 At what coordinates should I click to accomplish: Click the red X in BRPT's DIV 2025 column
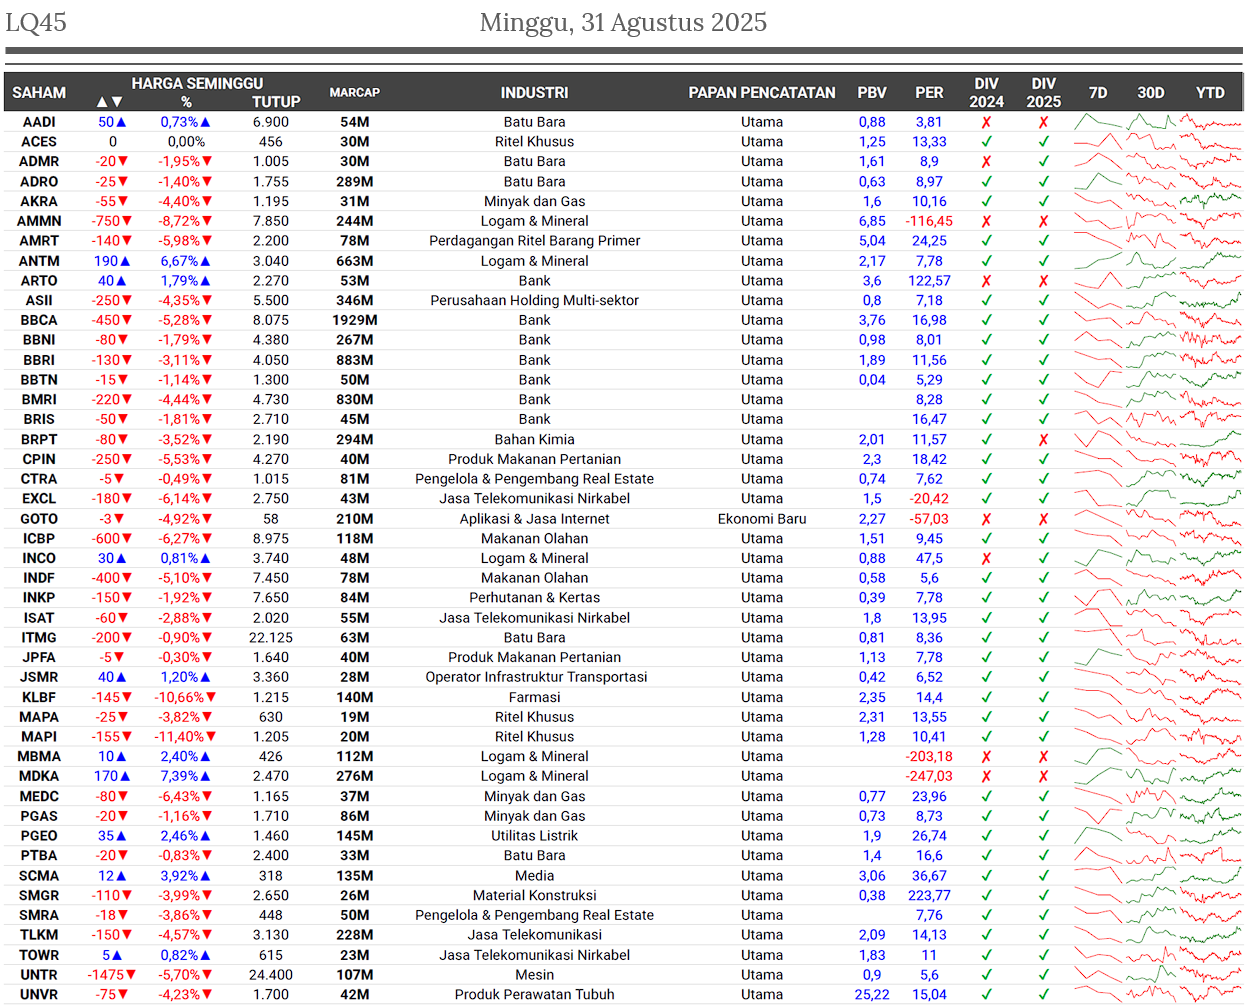[x=1043, y=439]
